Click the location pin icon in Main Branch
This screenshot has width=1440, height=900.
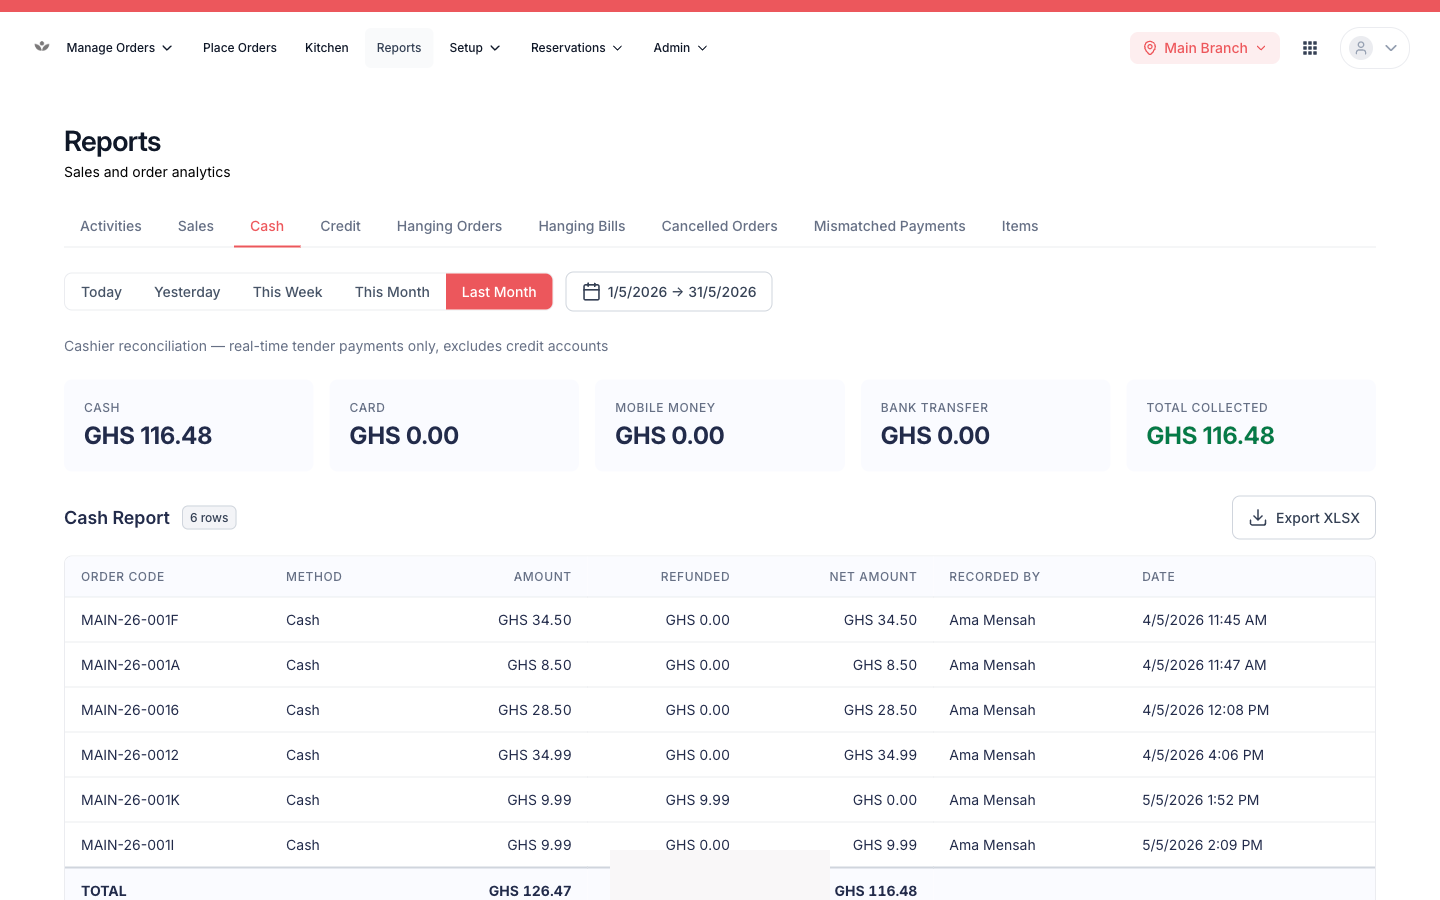[x=1150, y=48]
